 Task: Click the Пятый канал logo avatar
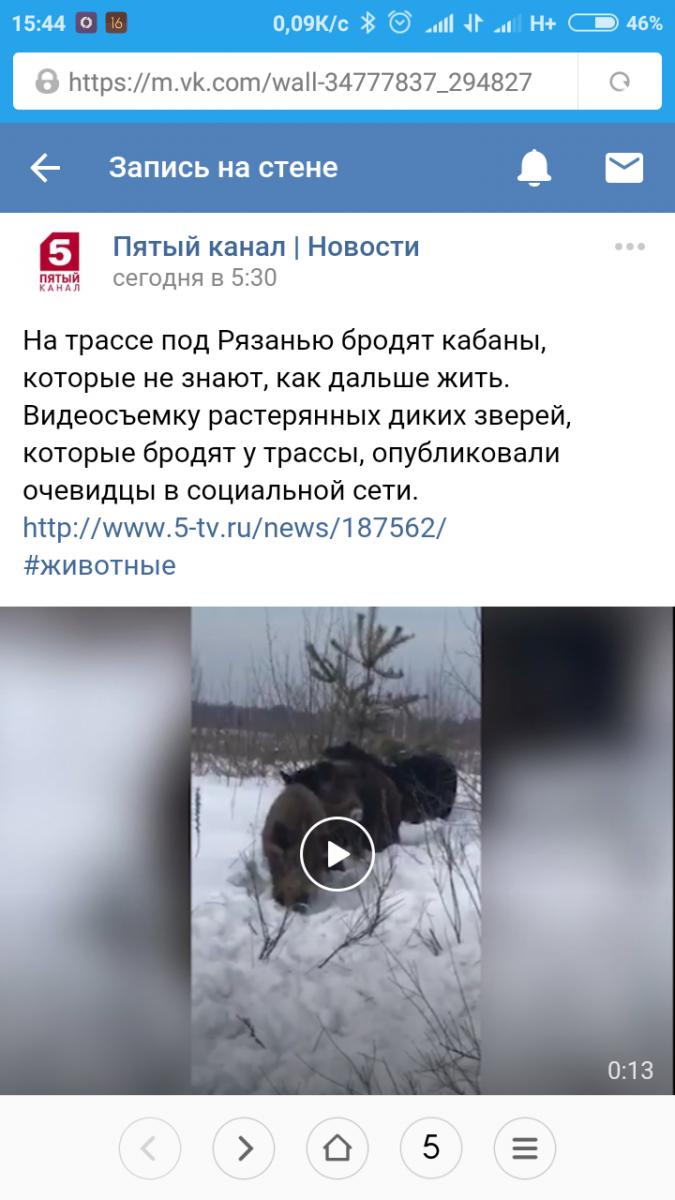[x=60, y=262]
